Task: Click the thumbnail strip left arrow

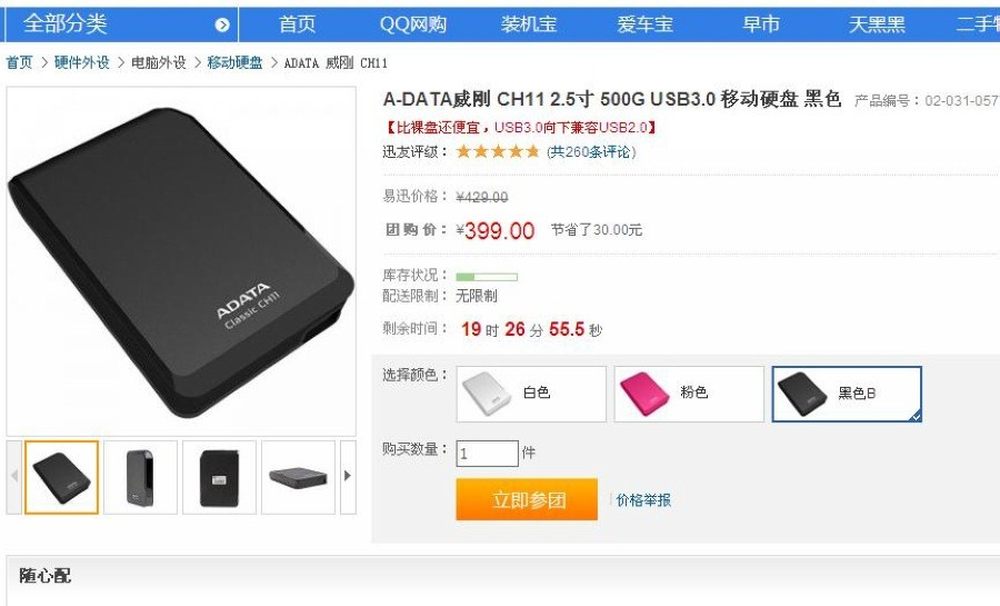Action: pyautogui.click(x=14, y=477)
